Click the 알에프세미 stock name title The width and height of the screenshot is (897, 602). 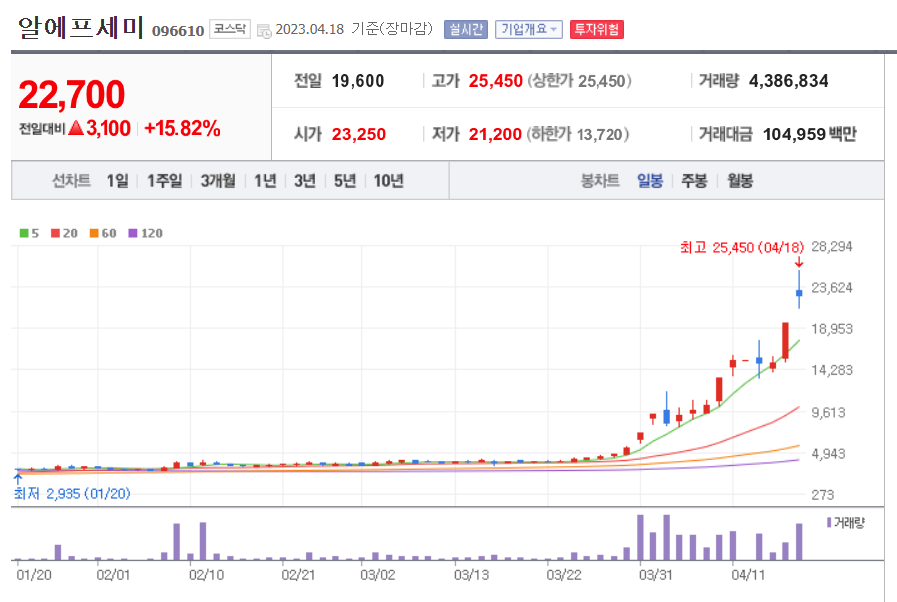coord(80,27)
